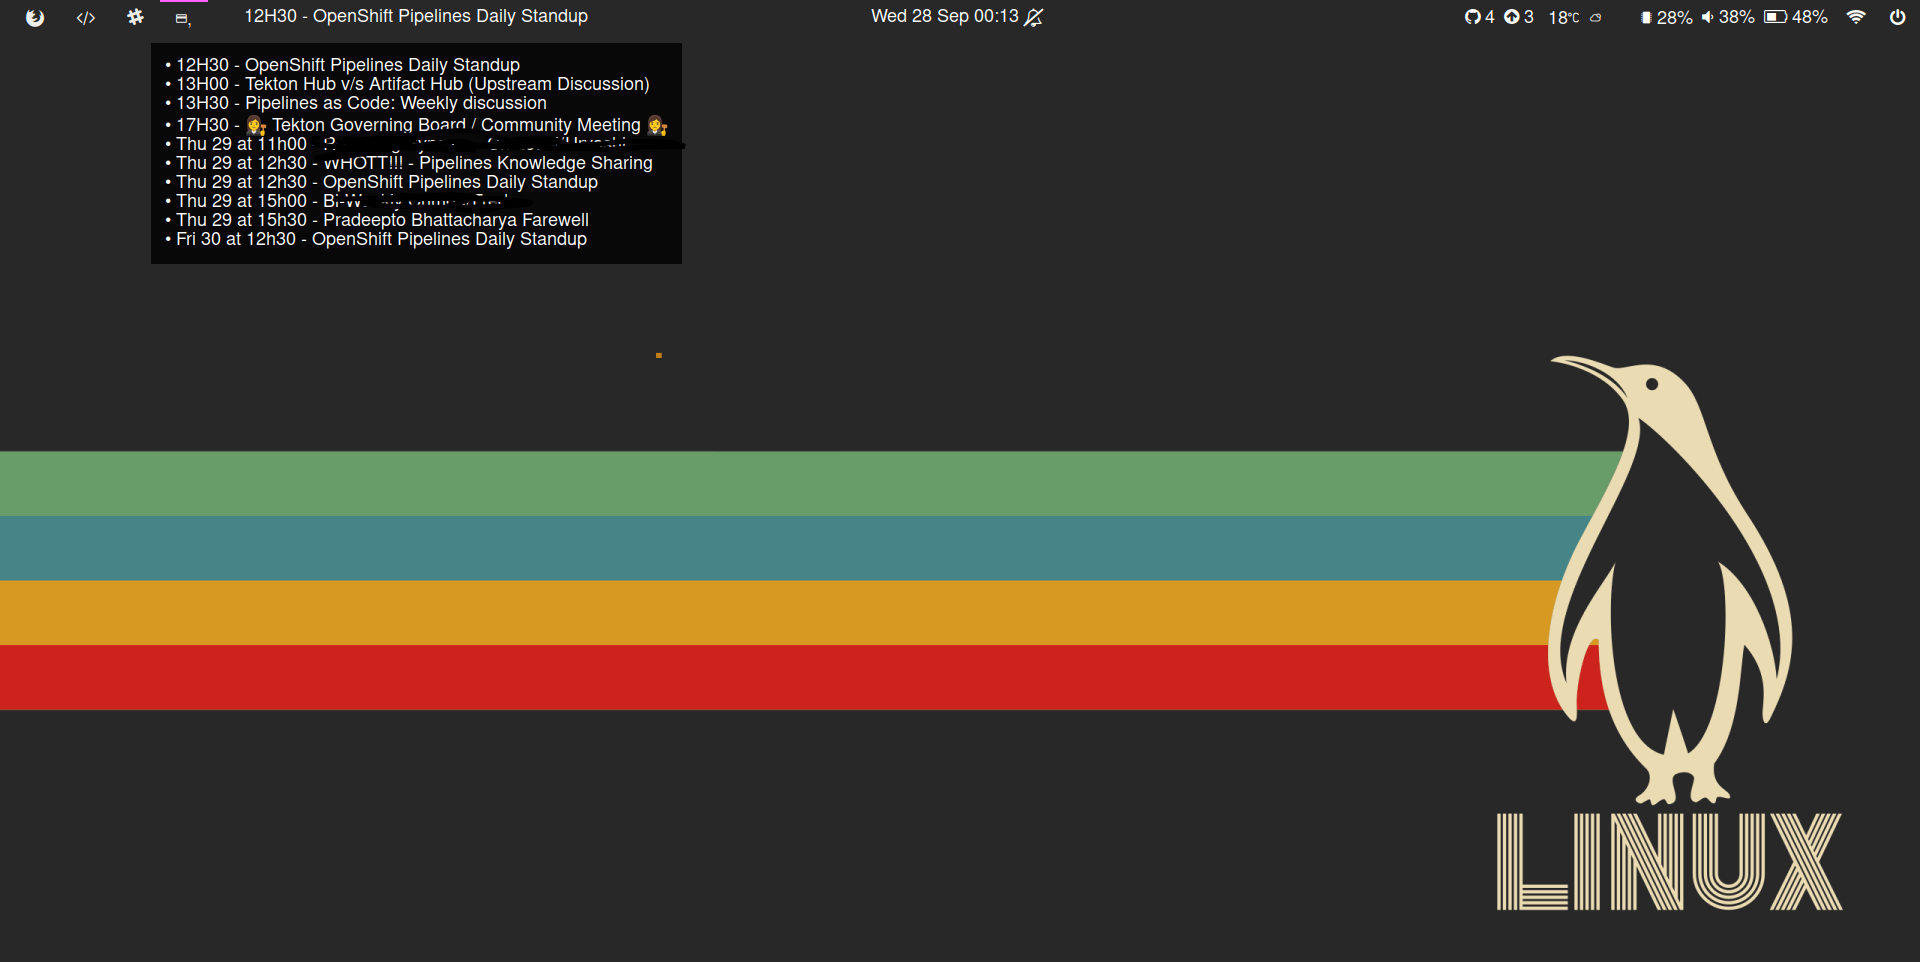Screen dimensions: 1920x962
Task: Launch Firefox from the top bar
Action: coord(36,17)
